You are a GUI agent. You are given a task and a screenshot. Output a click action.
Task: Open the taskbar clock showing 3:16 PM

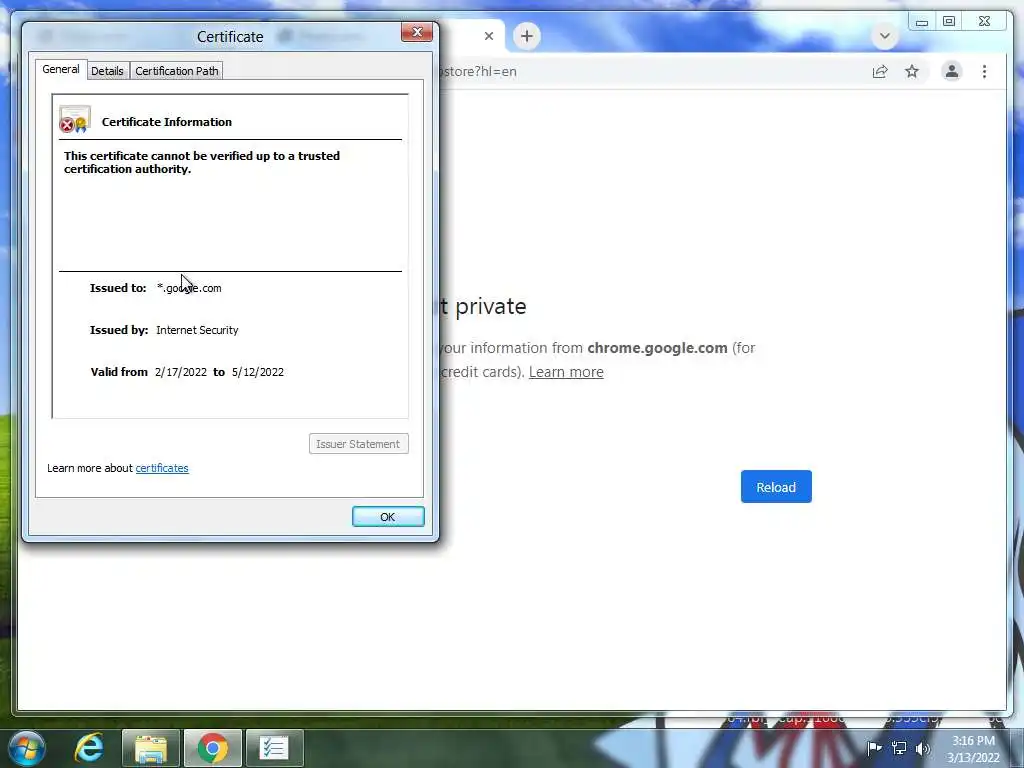973,749
